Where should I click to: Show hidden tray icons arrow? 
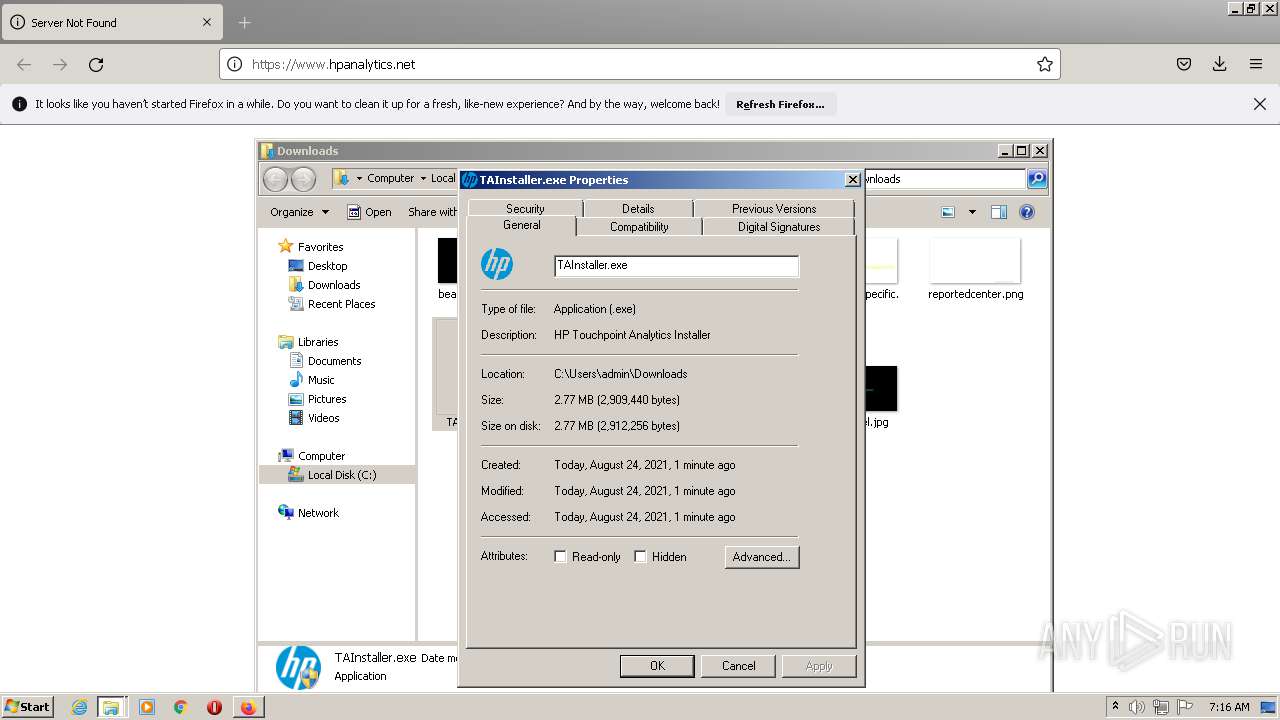[x=1115, y=707]
